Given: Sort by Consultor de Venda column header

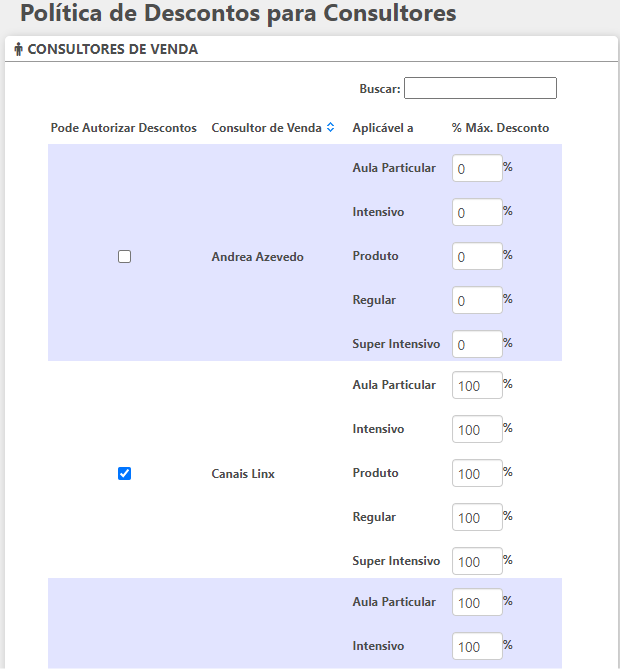Looking at the screenshot, I should pyautogui.click(x=266, y=128).
